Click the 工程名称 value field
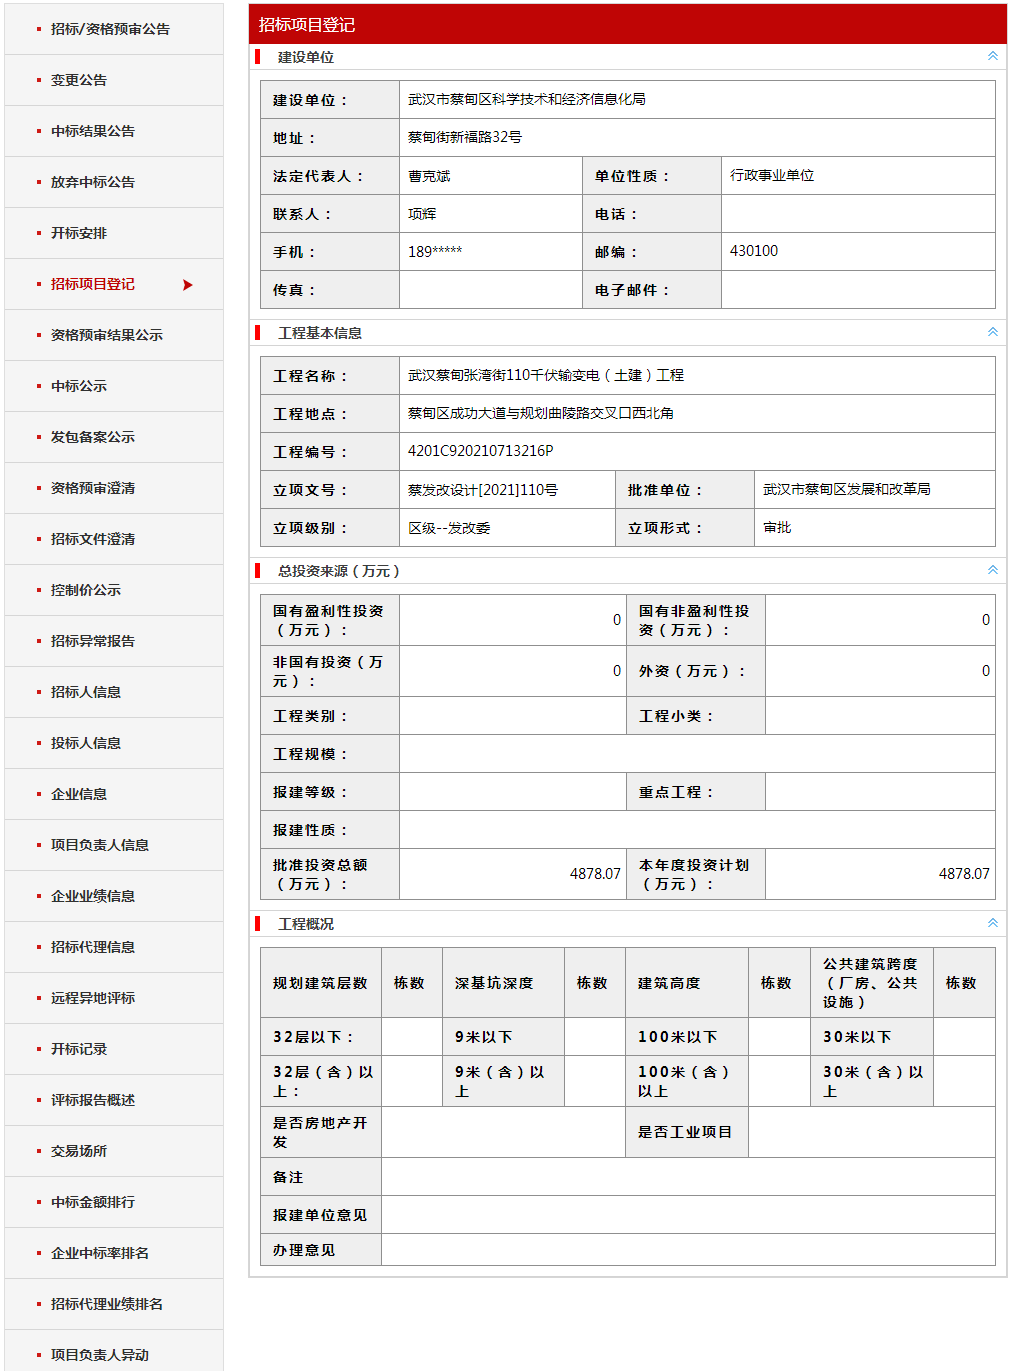 pos(546,375)
